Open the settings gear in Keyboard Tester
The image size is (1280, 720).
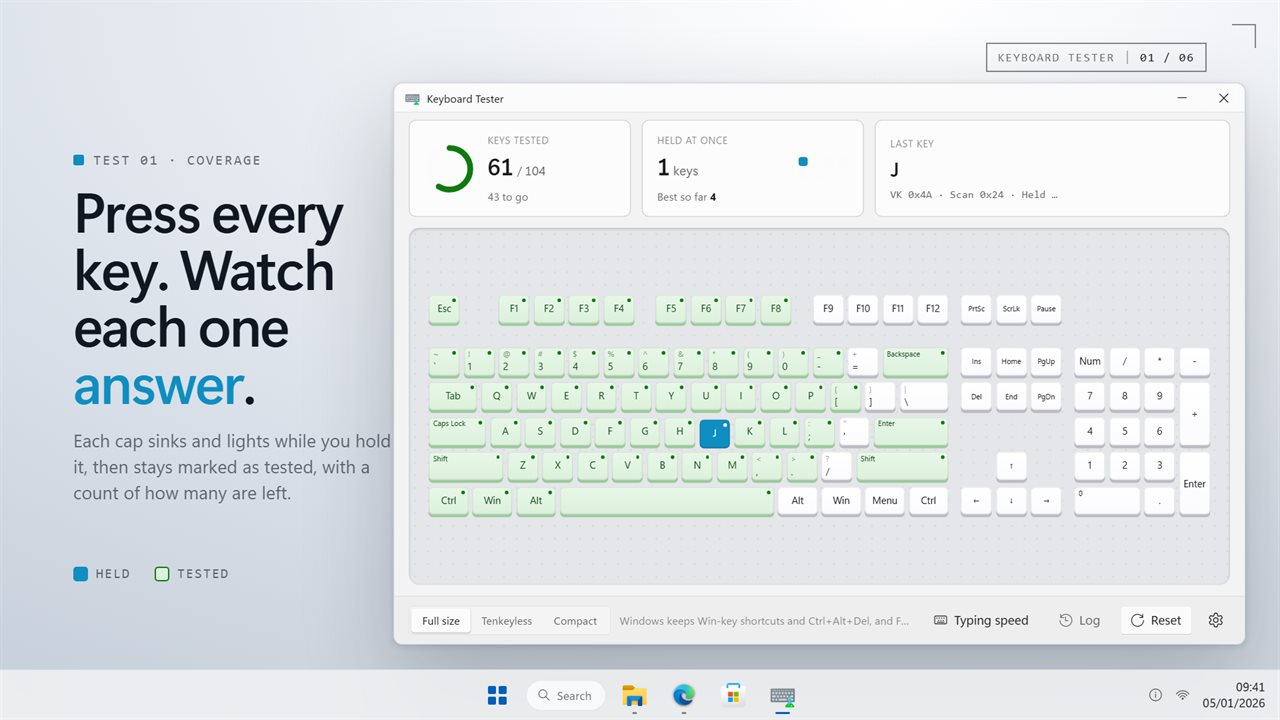tap(1215, 620)
